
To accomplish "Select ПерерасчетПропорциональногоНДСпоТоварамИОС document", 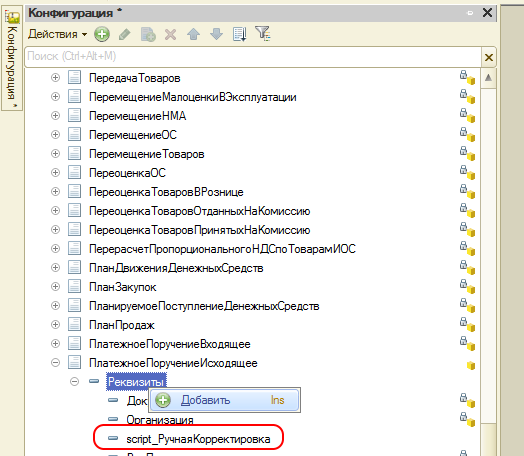I will (x=222, y=250).
